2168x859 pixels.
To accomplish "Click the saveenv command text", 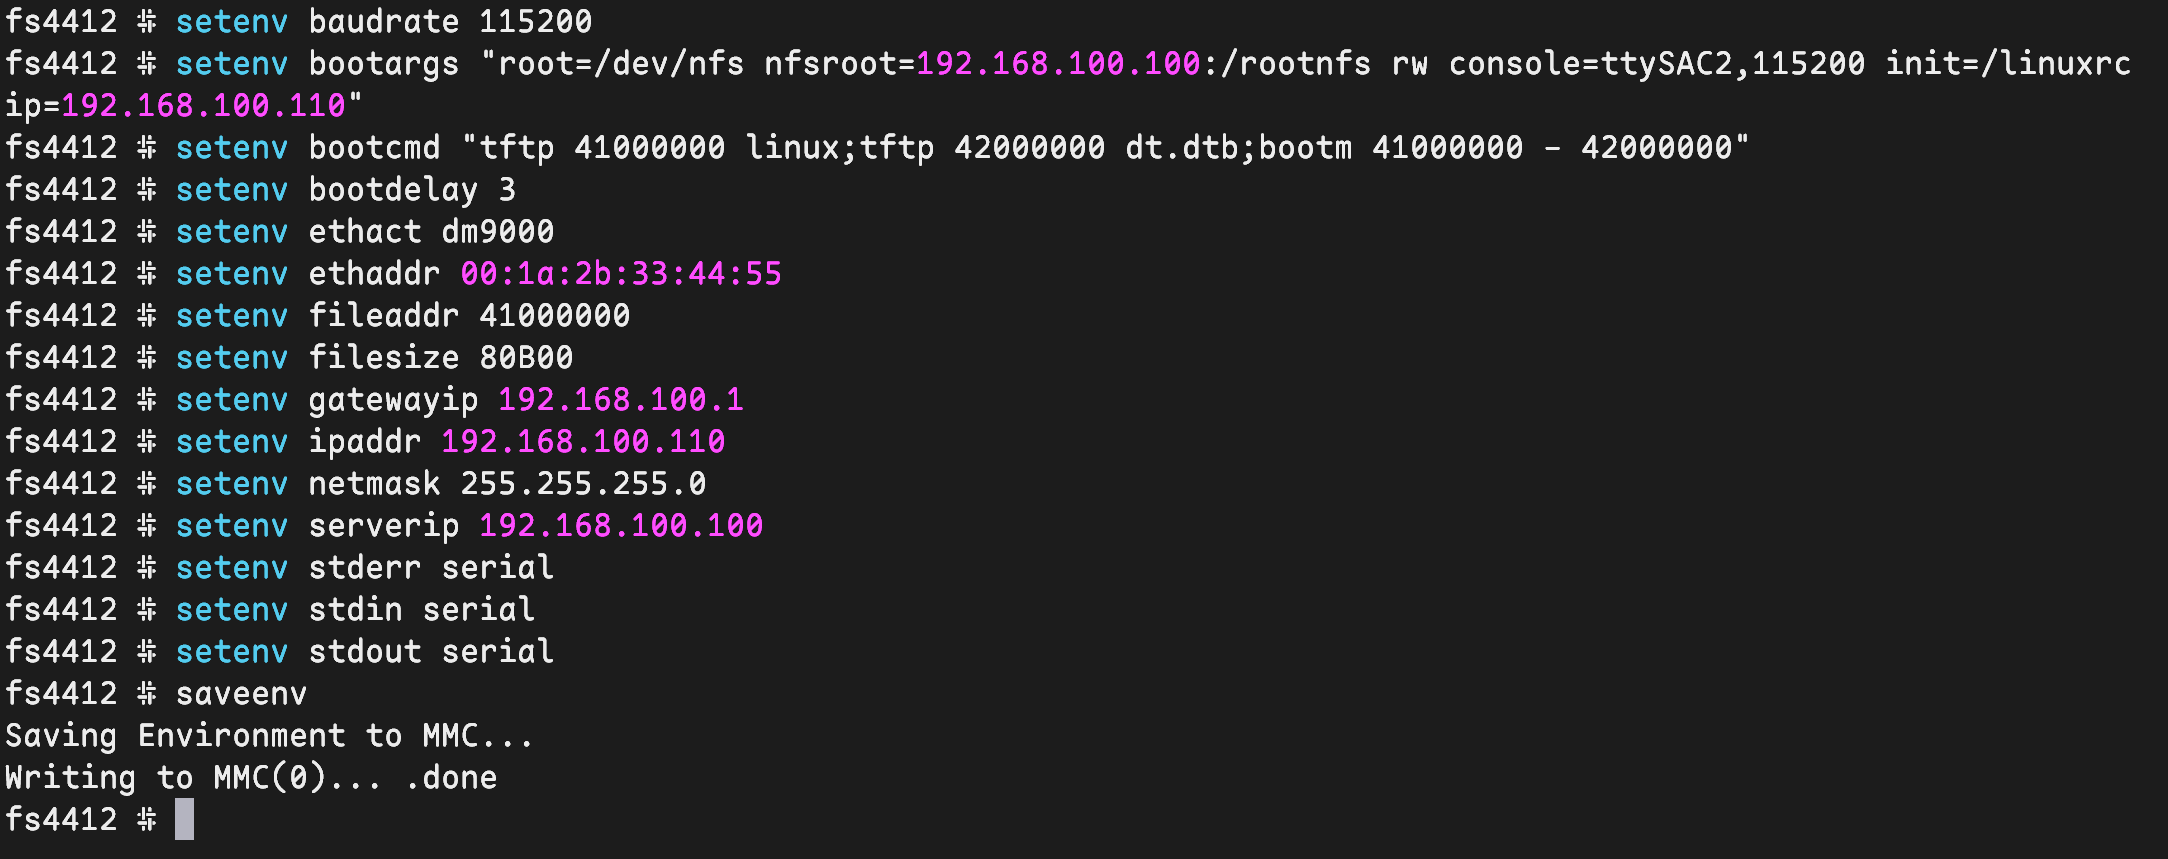I will coord(241,693).
